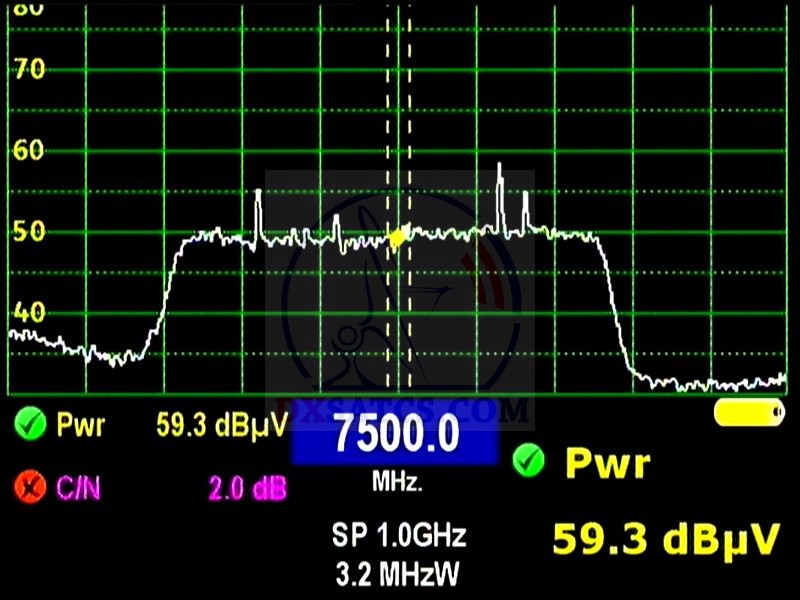This screenshot has width=800, height=600.
Task: Click the small 59.3 dBµV power reading
Action: click(x=222, y=425)
